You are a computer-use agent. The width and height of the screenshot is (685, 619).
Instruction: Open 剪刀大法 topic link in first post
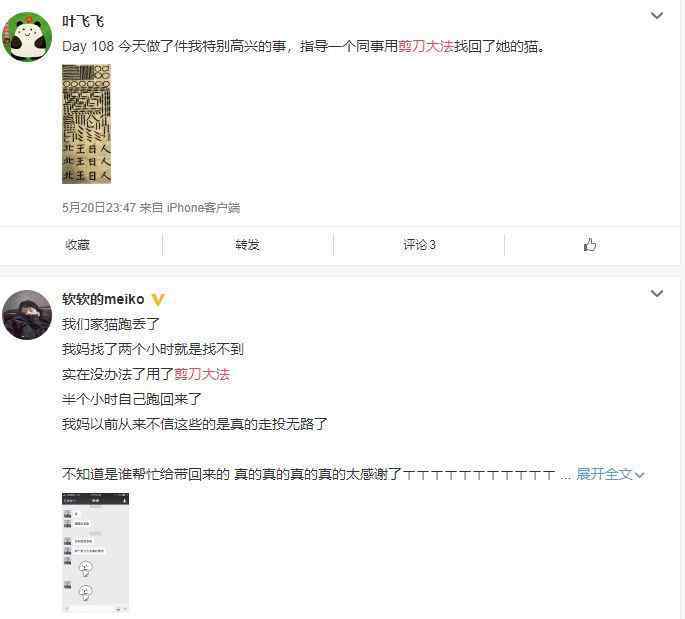[426, 46]
